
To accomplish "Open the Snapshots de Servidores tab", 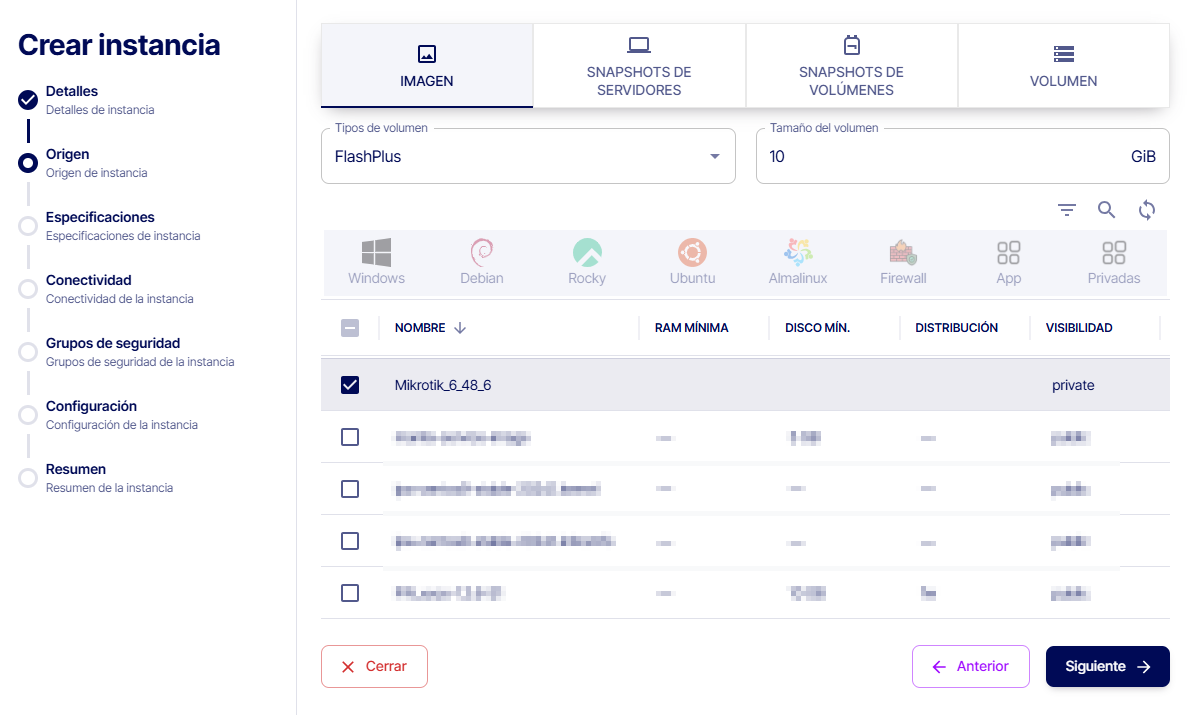I will pos(639,66).
